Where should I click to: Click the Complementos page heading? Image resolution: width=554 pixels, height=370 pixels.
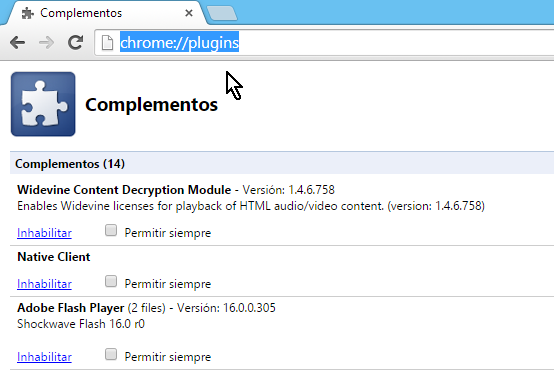tap(152, 105)
